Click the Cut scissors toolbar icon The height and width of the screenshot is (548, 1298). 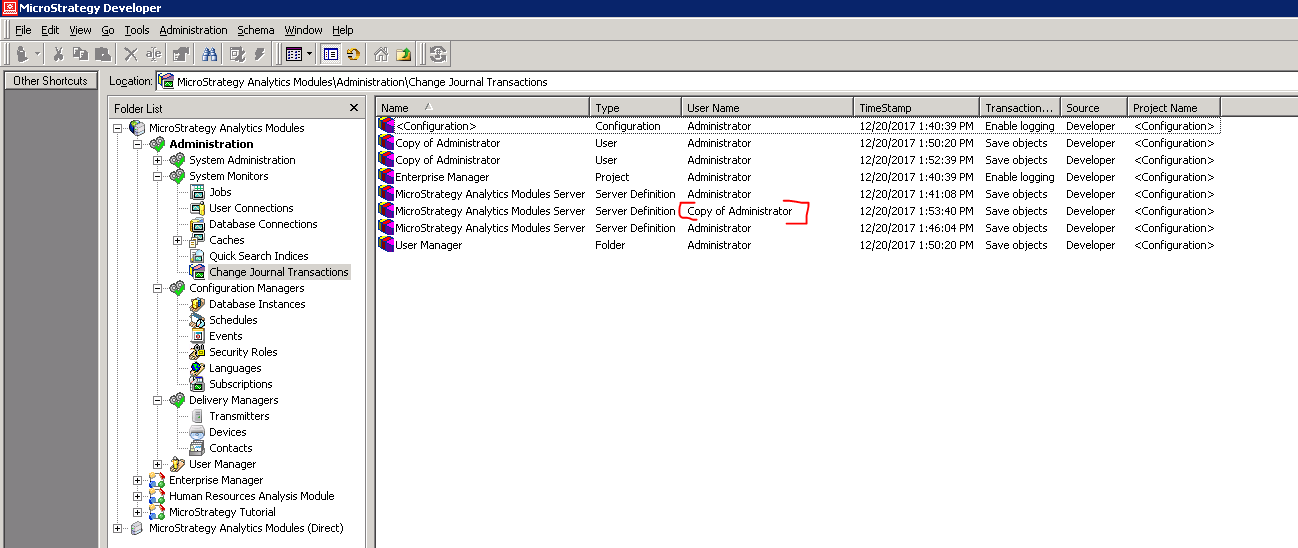coord(59,54)
